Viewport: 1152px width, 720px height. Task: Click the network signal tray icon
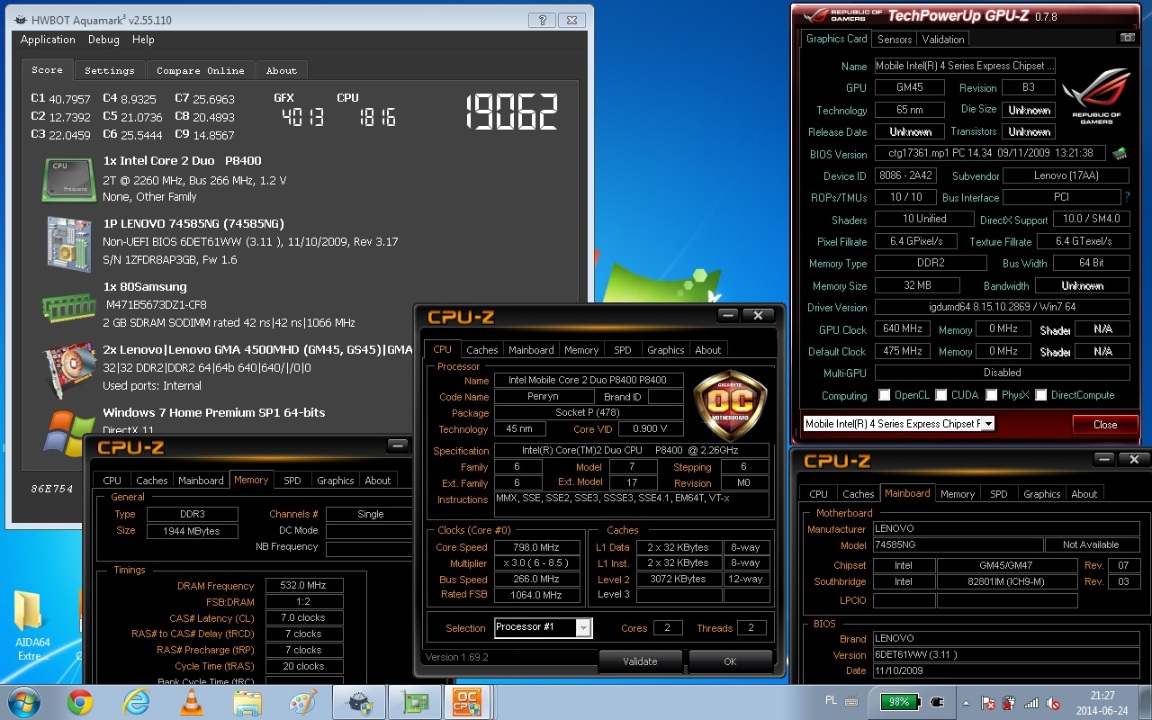[1031, 703]
